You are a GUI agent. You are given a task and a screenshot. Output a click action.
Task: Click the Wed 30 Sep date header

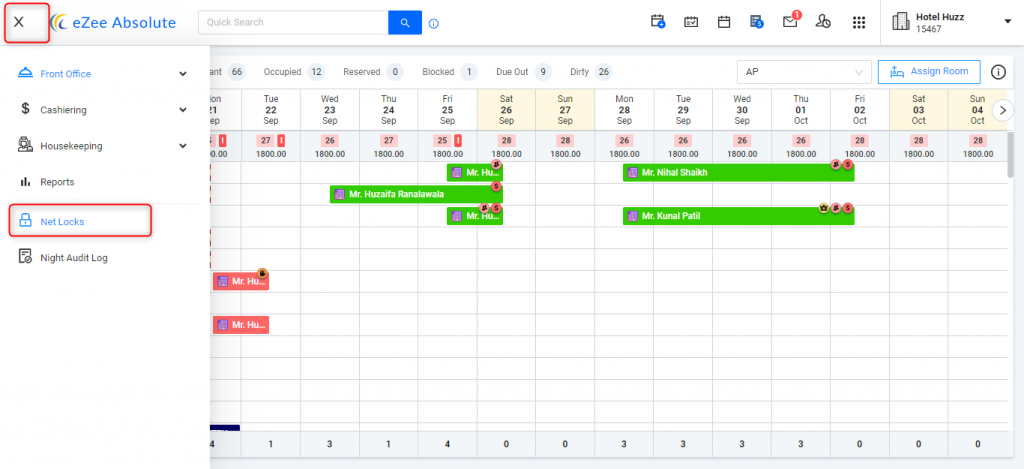point(742,110)
